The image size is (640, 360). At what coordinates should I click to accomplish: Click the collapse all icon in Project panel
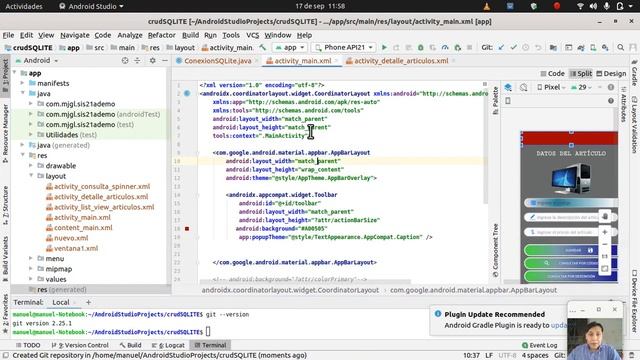[x=137, y=60]
